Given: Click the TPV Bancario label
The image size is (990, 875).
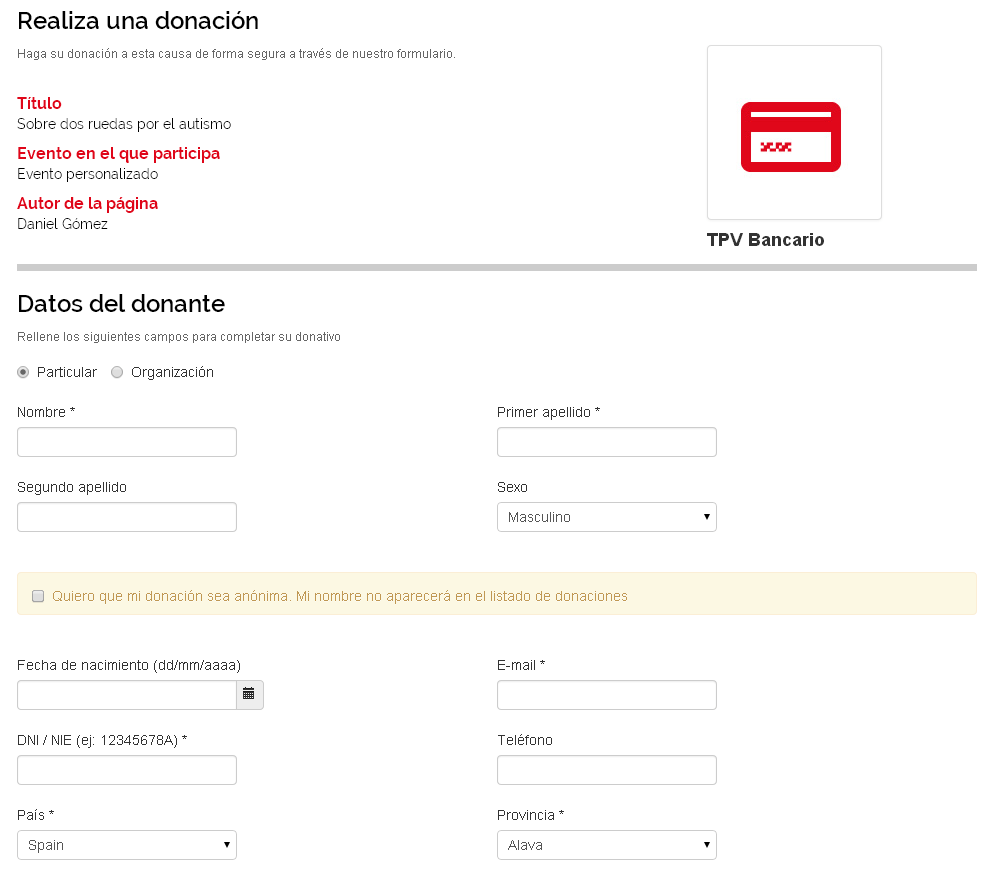Looking at the screenshot, I should click(x=765, y=240).
